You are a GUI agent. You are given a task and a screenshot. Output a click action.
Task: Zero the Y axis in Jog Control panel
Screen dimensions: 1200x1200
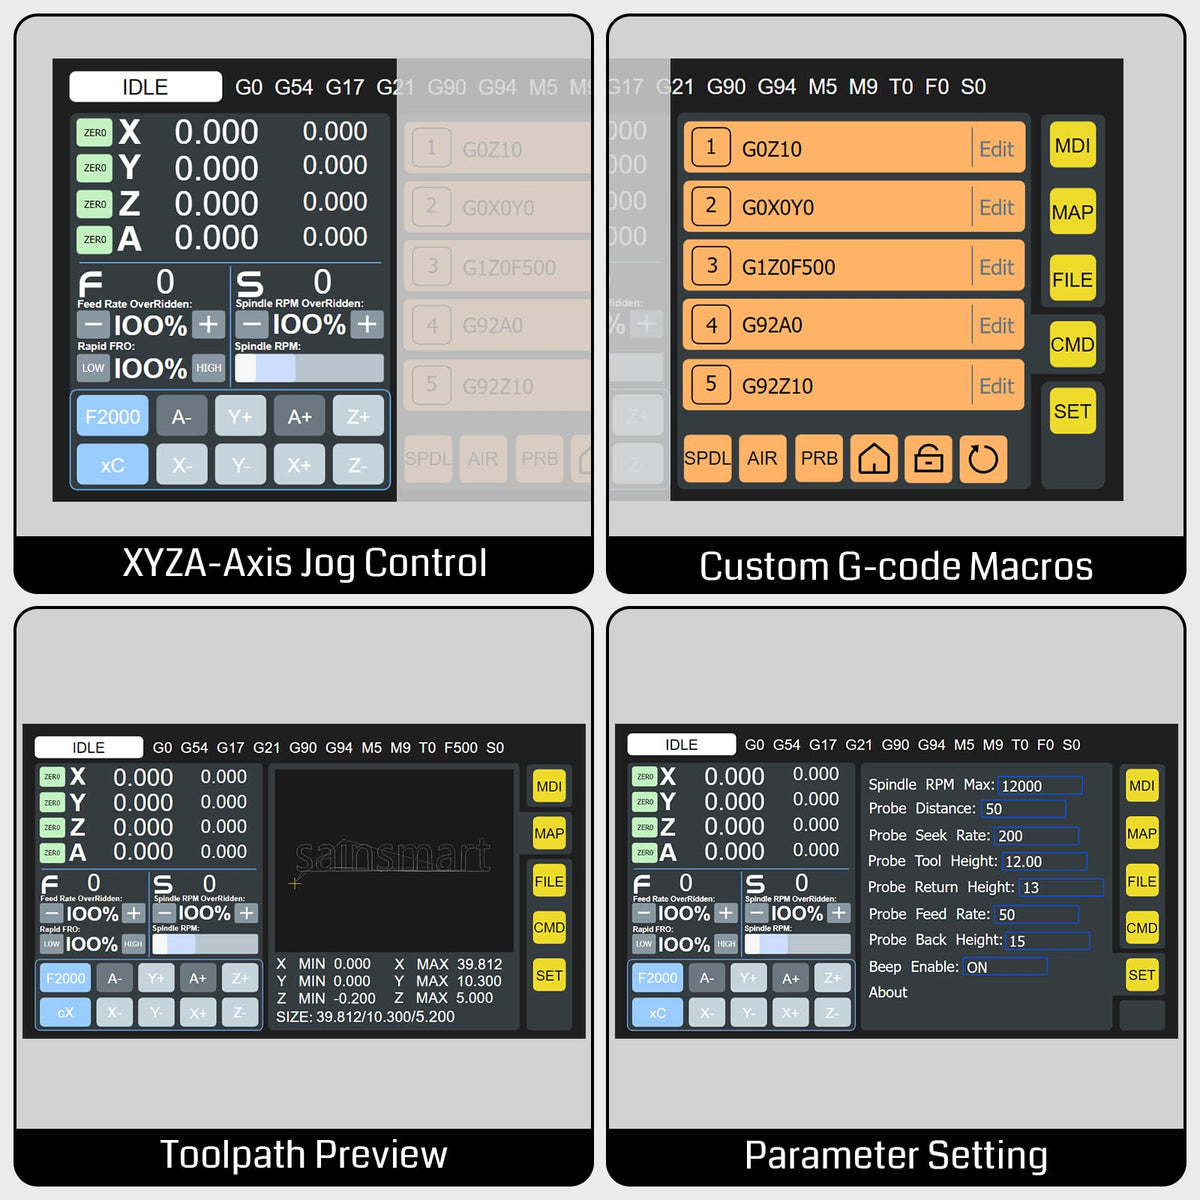click(x=95, y=168)
